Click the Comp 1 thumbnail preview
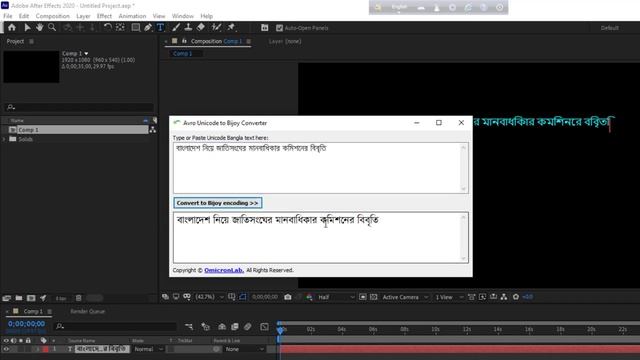The image size is (640, 360). click(31, 67)
